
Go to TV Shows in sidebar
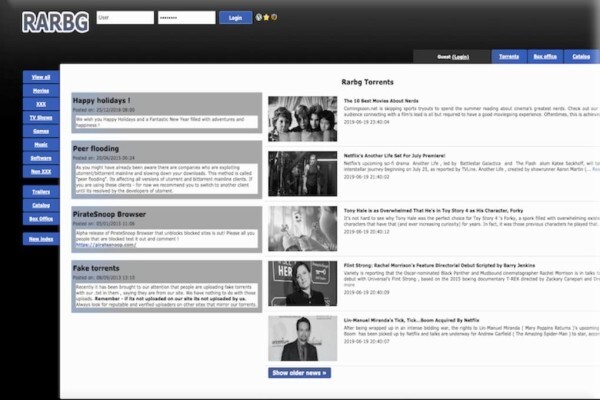(x=41, y=117)
